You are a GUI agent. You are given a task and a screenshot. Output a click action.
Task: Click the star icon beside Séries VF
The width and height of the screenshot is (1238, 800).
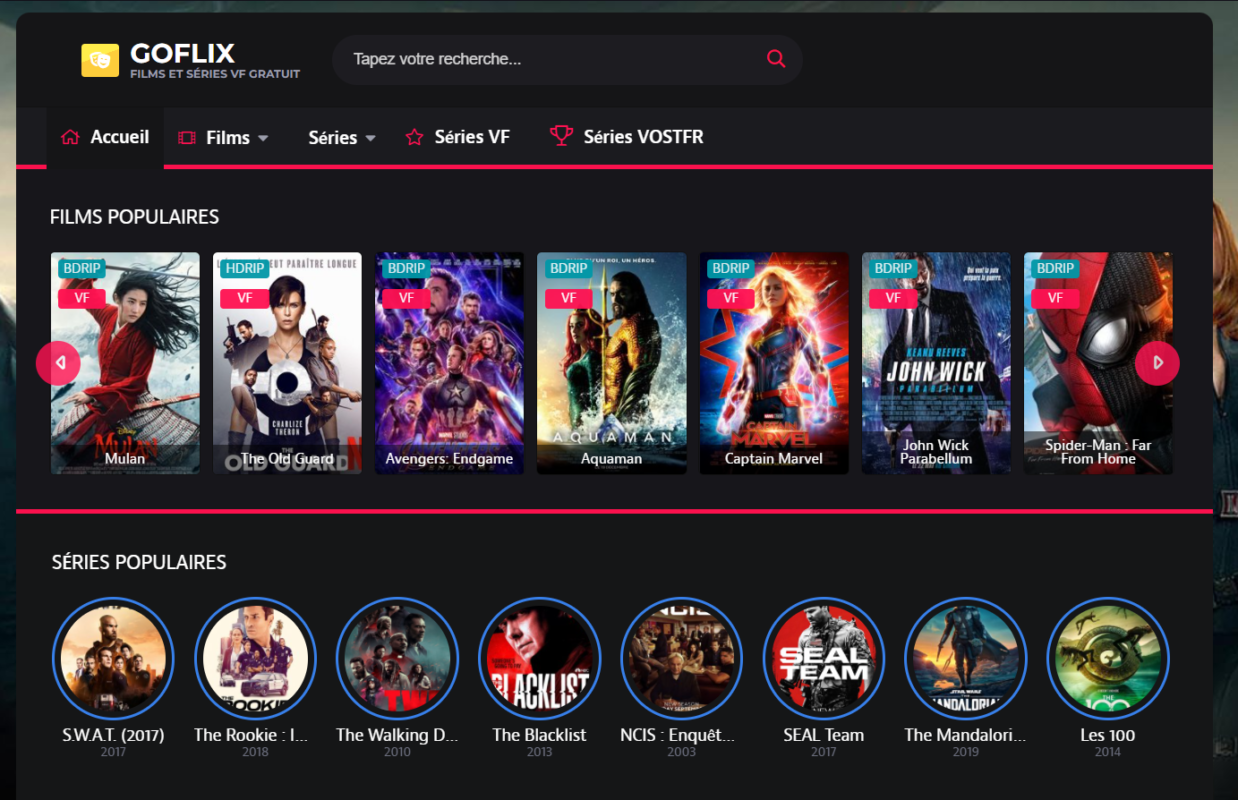[x=414, y=137]
